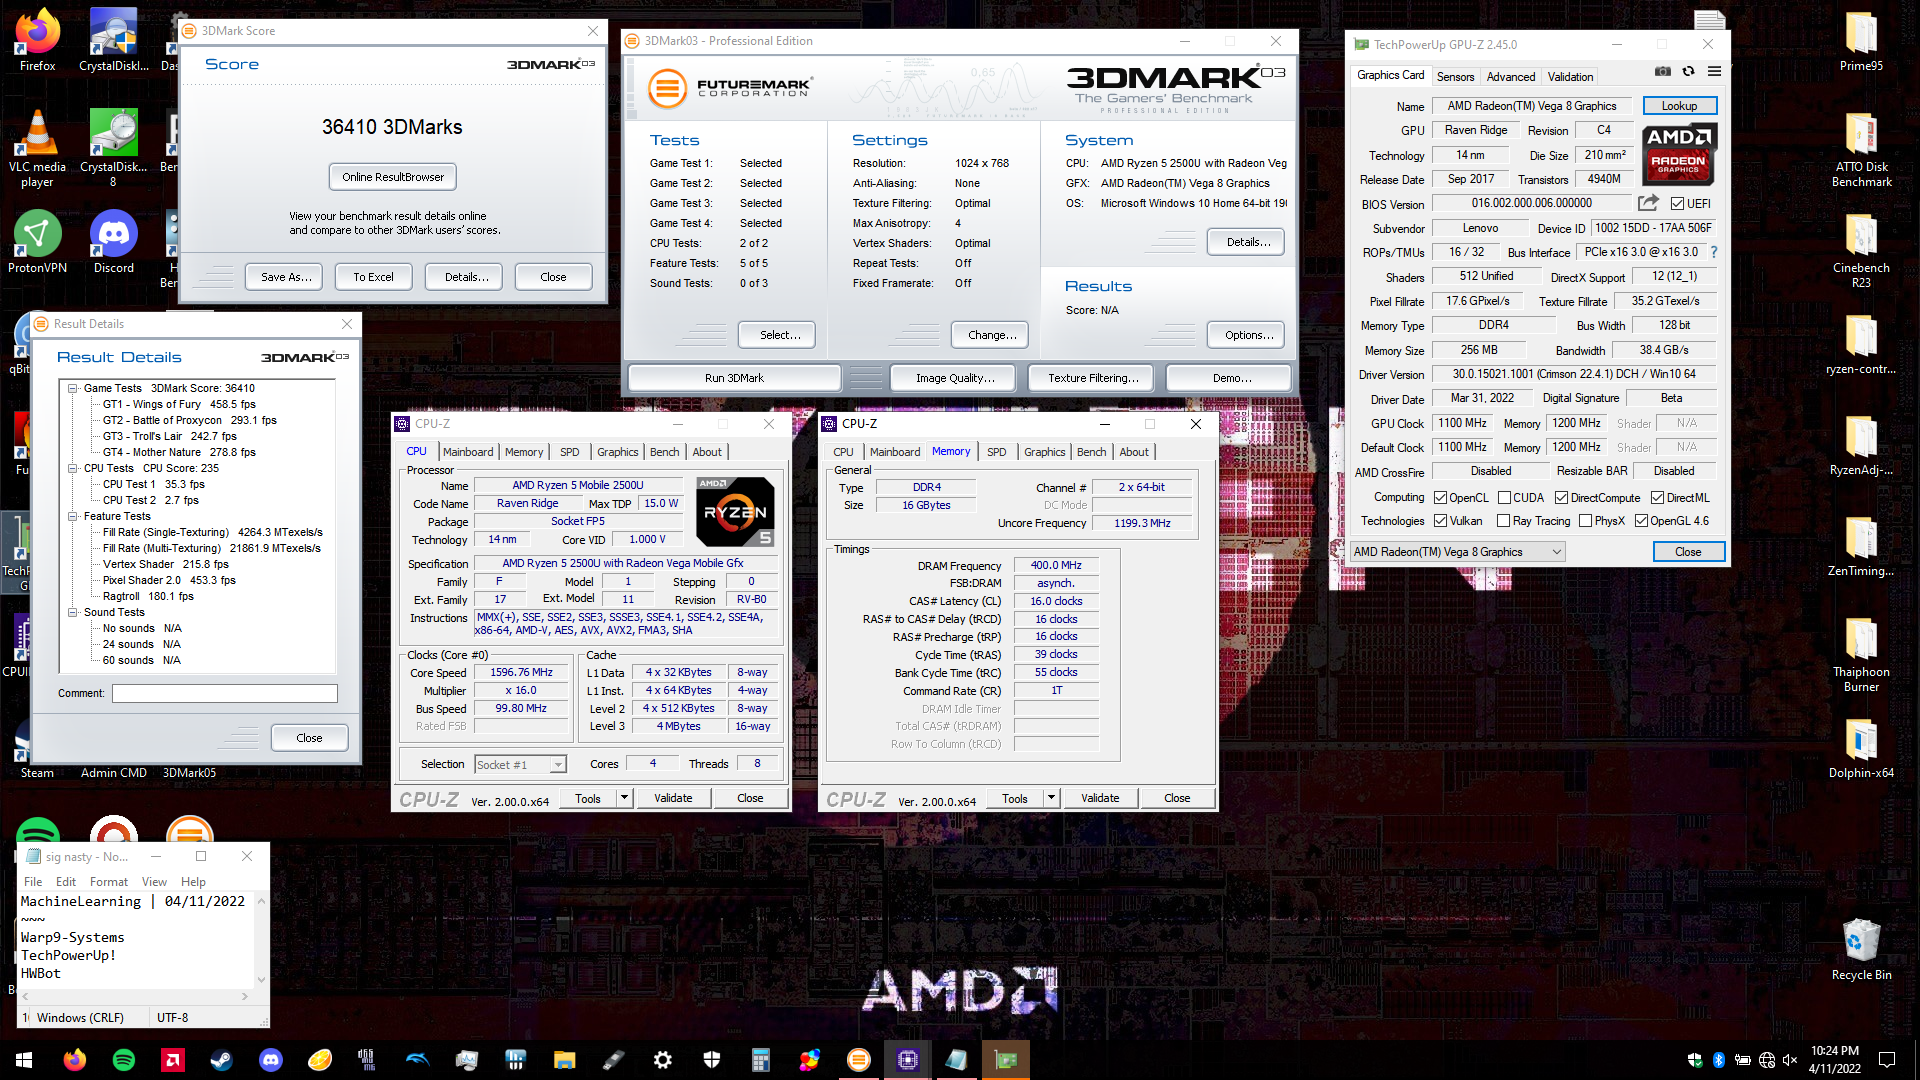Open Tools dropdown arrow in CPU-Z Memory window
Viewport: 1920px width, 1080px height.
tap(1051, 798)
